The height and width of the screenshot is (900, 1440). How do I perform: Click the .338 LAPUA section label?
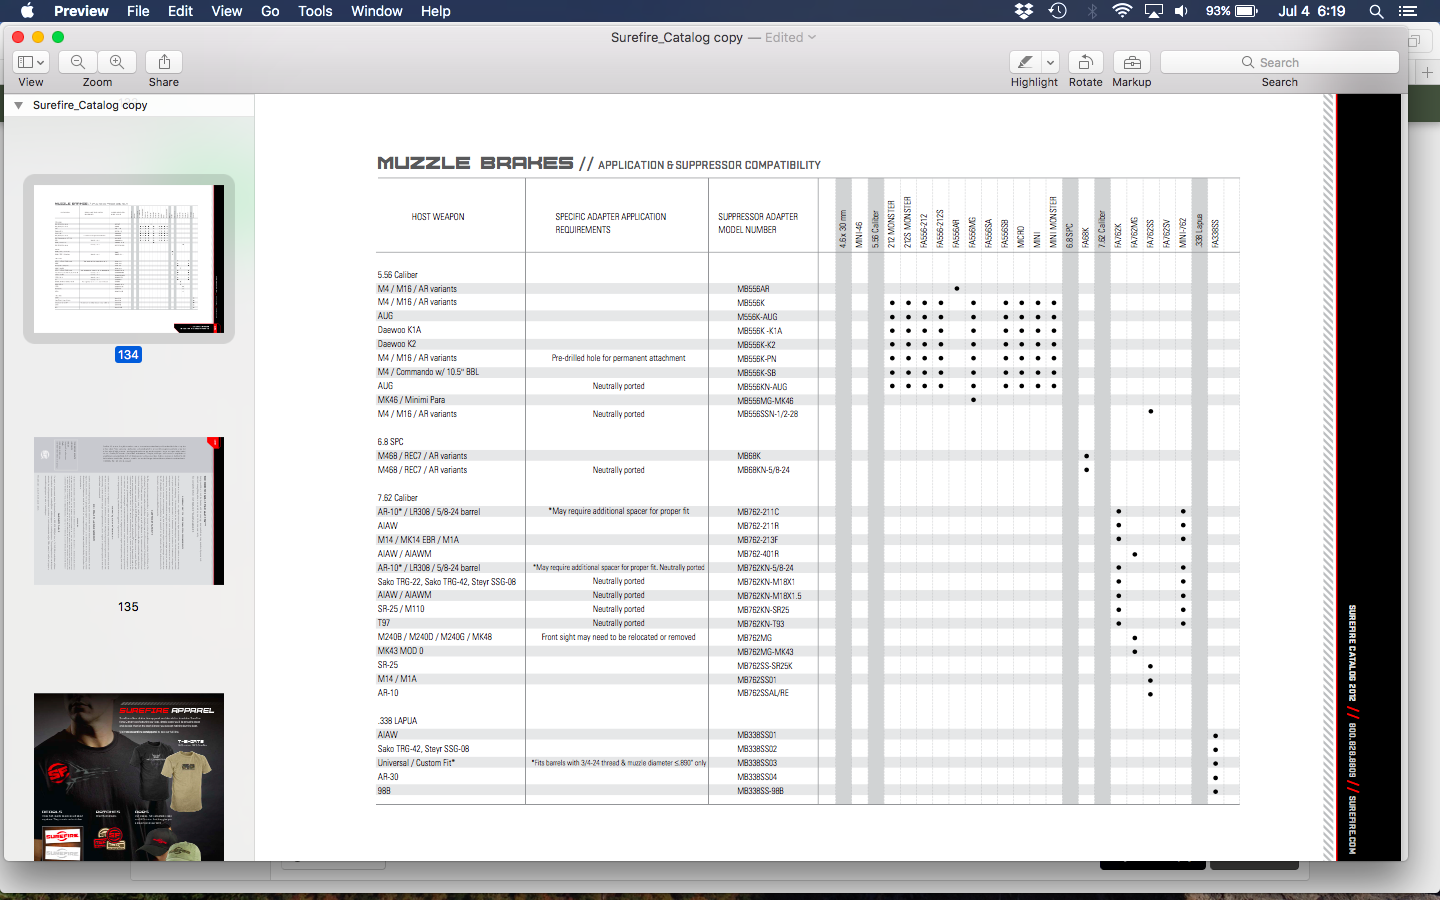pos(397,721)
